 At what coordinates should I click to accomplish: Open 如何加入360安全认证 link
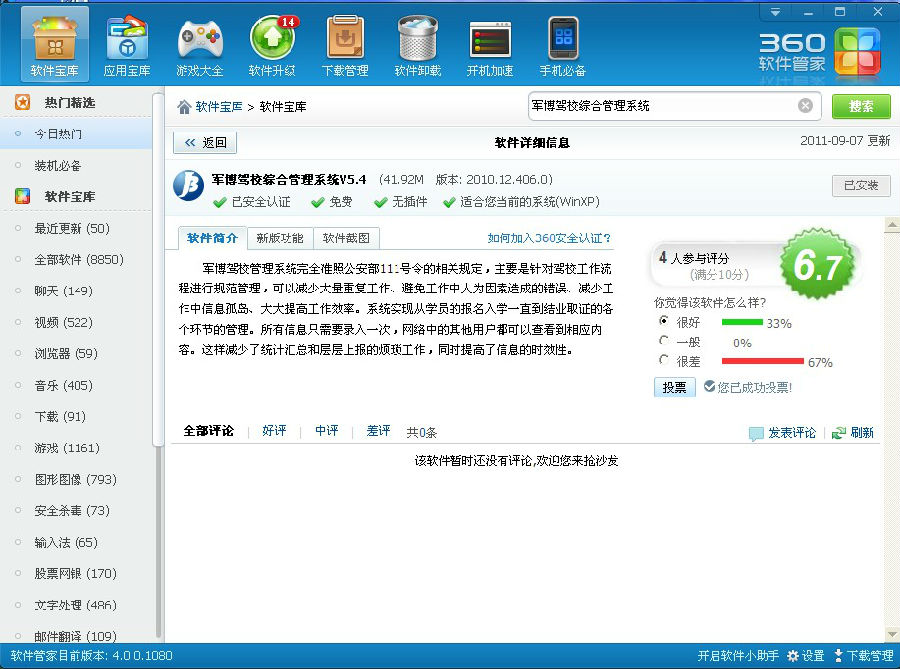tap(549, 238)
